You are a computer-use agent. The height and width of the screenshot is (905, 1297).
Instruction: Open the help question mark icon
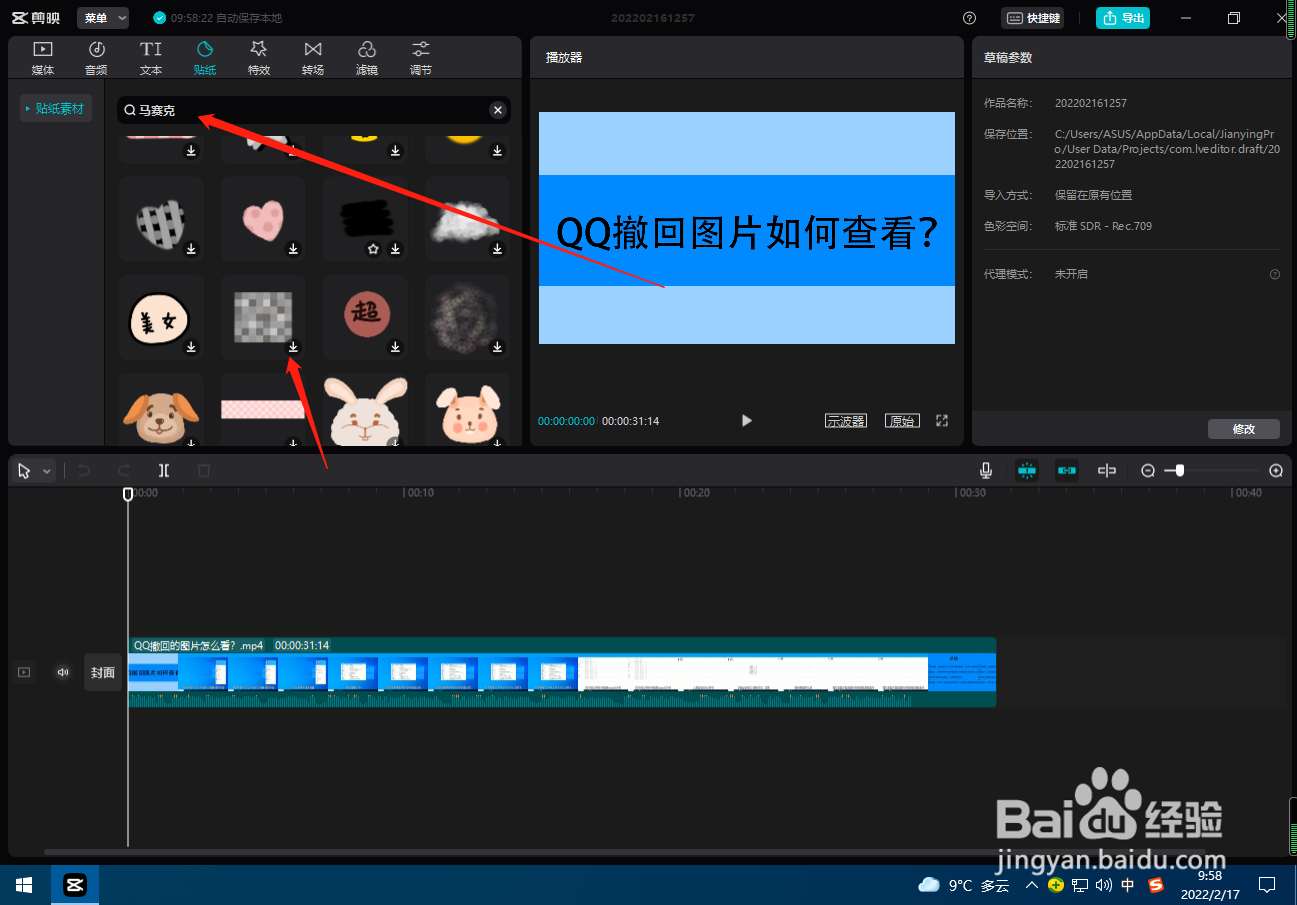coord(969,18)
